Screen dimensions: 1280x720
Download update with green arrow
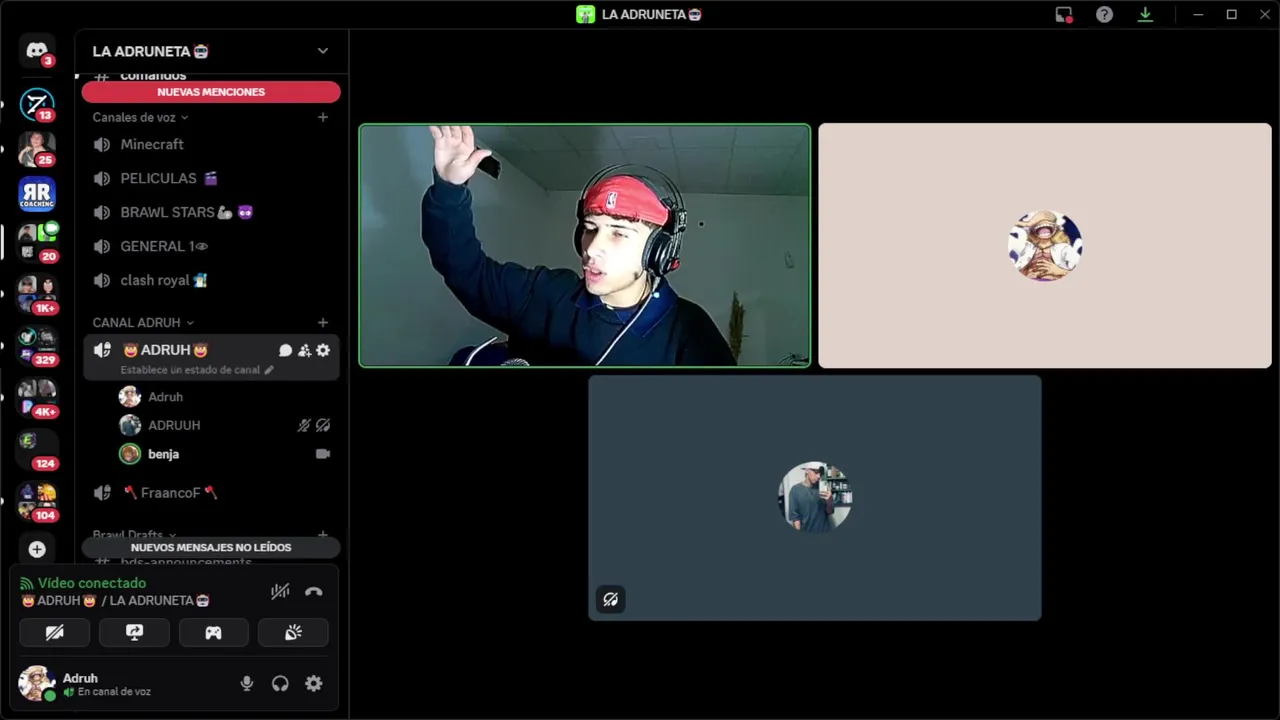[1145, 14]
